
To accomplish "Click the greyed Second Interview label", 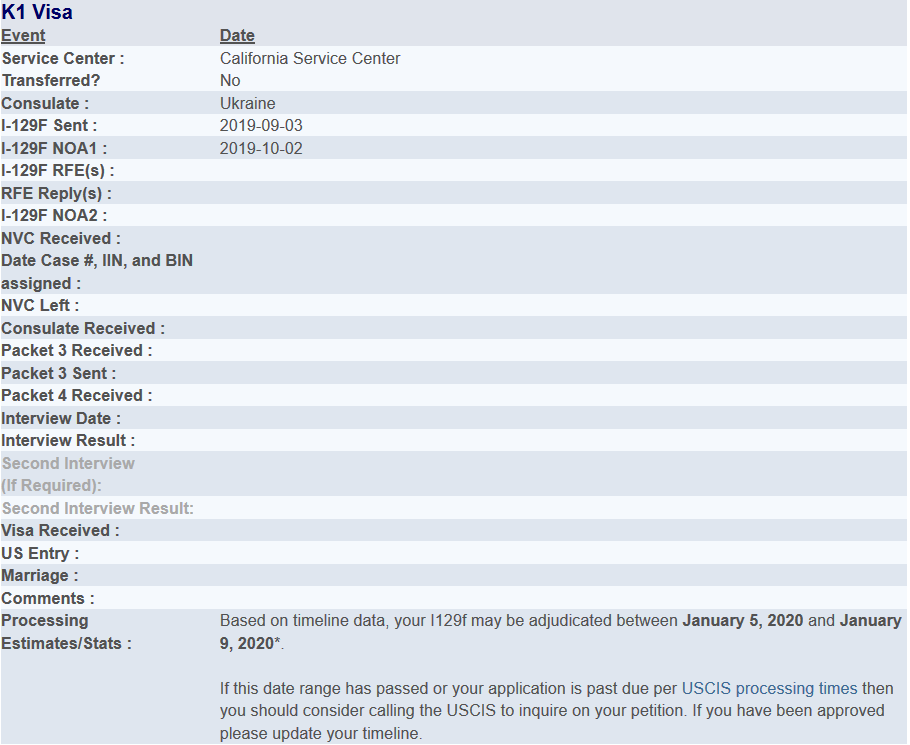I will pos(68,474).
